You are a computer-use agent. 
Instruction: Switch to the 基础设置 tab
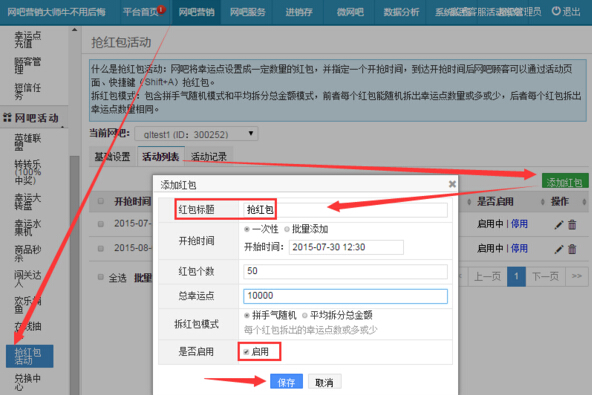112,156
